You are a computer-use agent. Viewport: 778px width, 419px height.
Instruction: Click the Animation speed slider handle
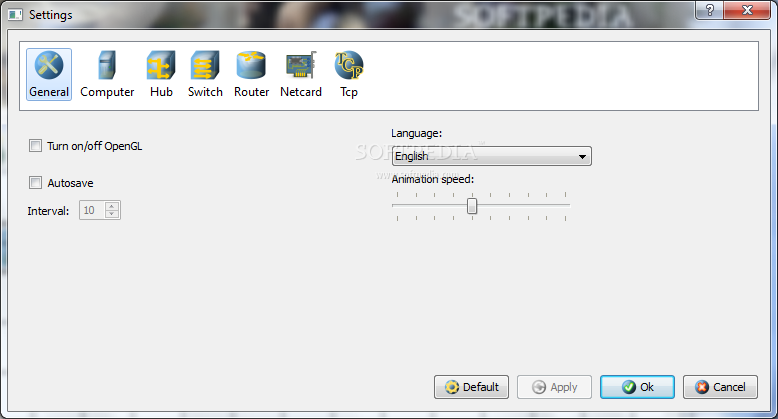point(472,206)
